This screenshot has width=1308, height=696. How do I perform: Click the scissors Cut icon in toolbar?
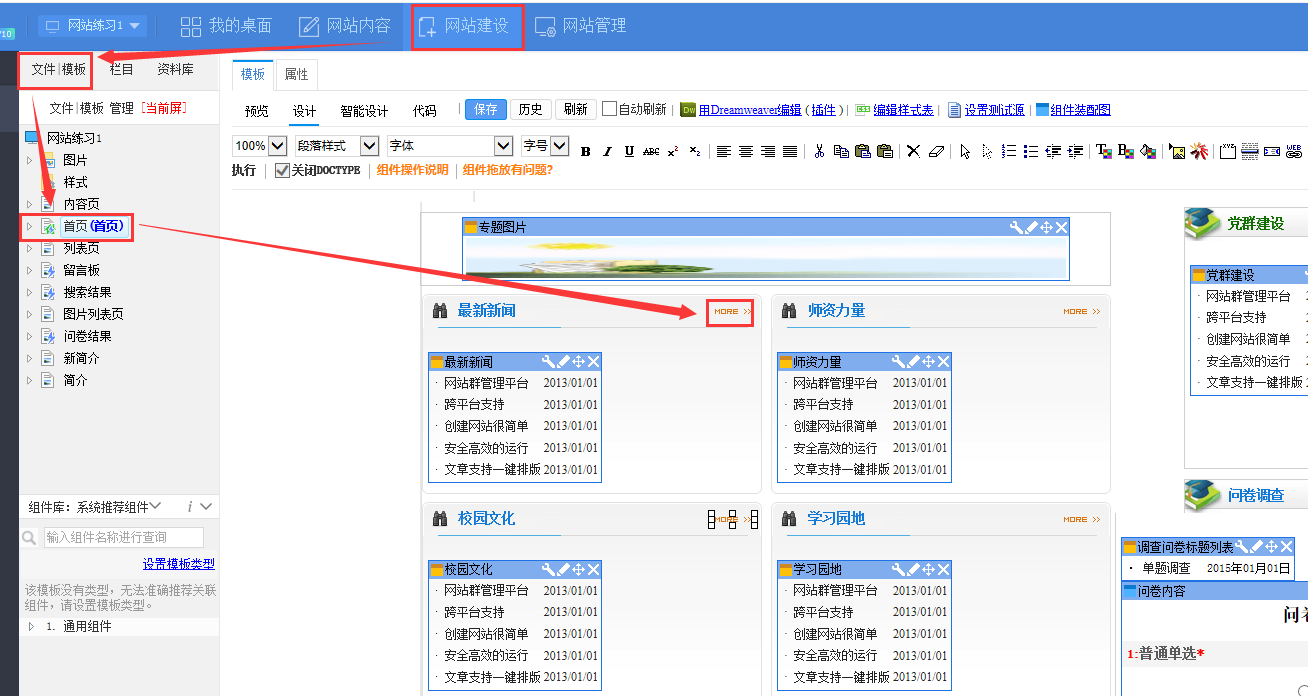pyautogui.click(x=819, y=152)
